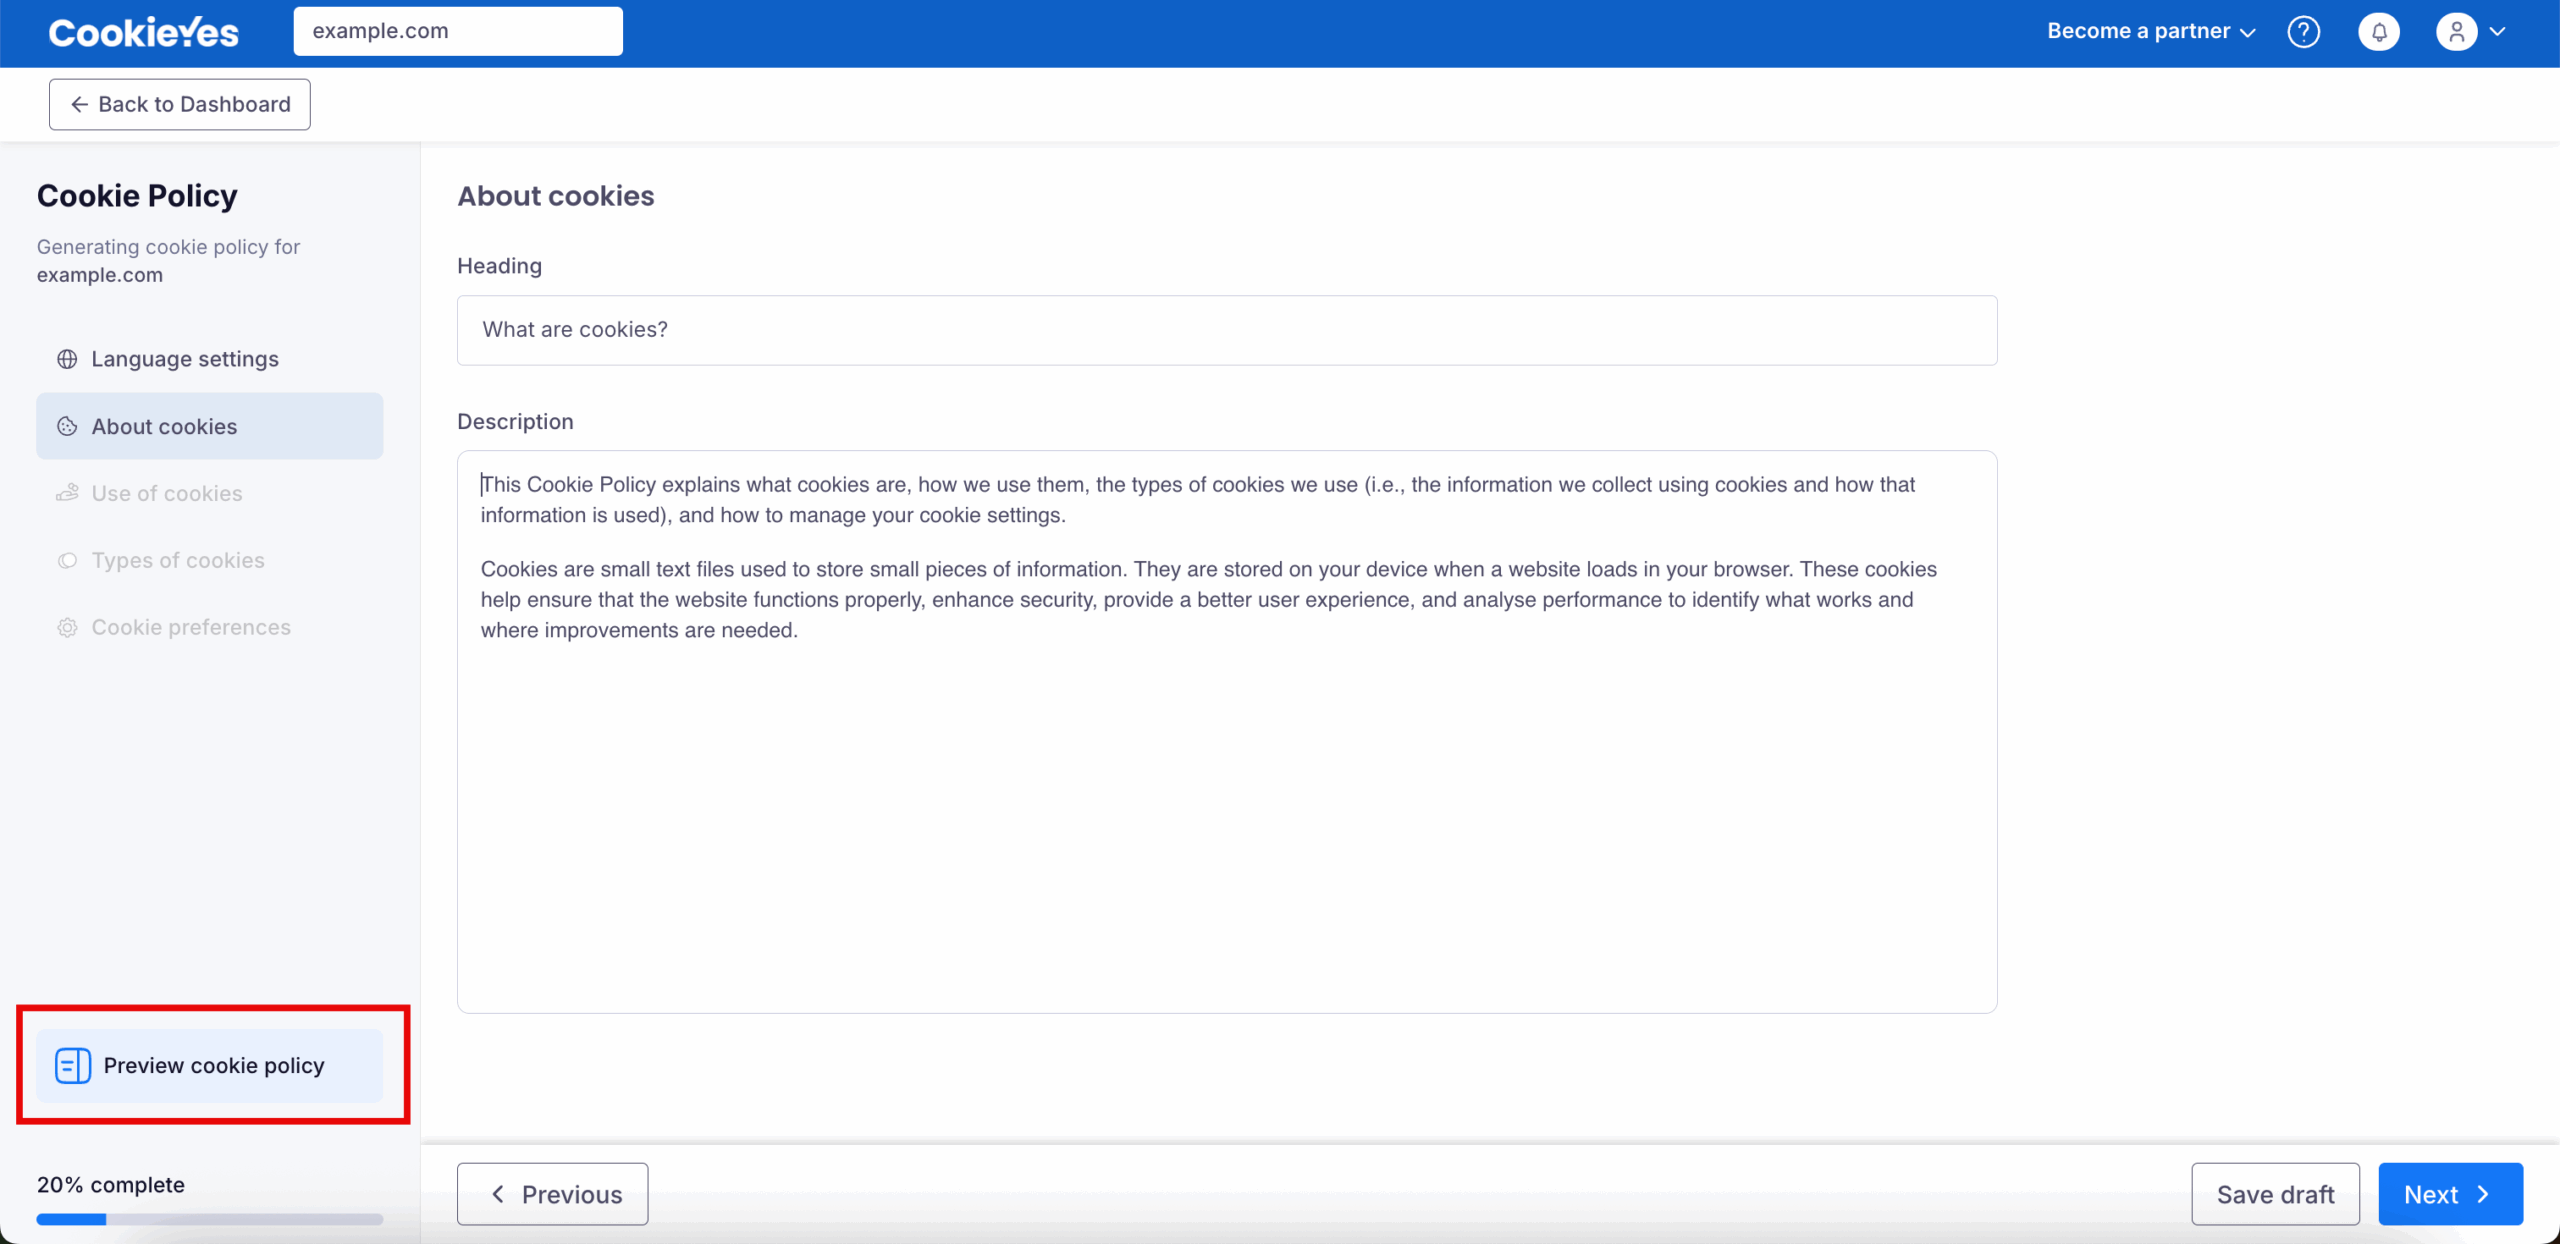Image resolution: width=2560 pixels, height=1244 pixels.
Task: Open the help question mark icon
Action: pos(2304,31)
